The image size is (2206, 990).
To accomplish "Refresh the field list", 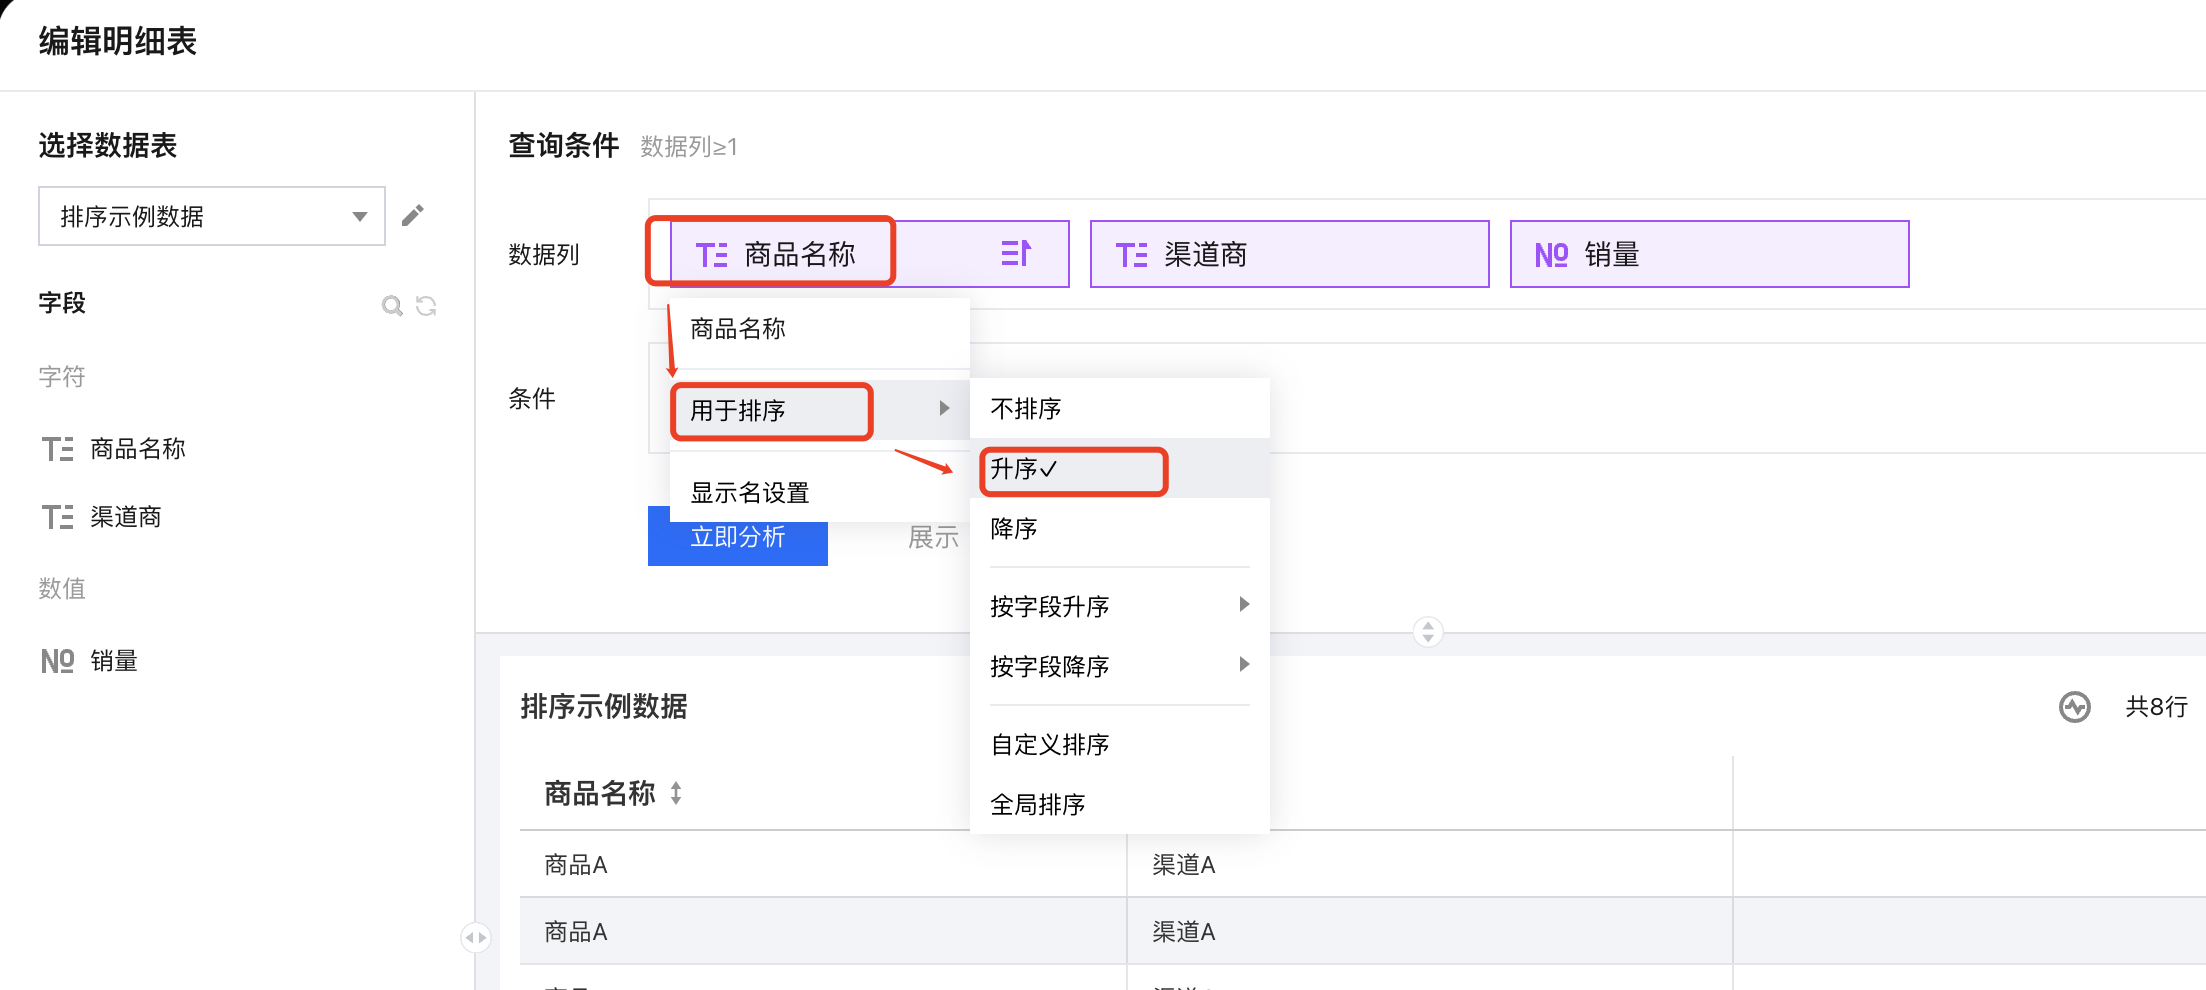I will [427, 306].
